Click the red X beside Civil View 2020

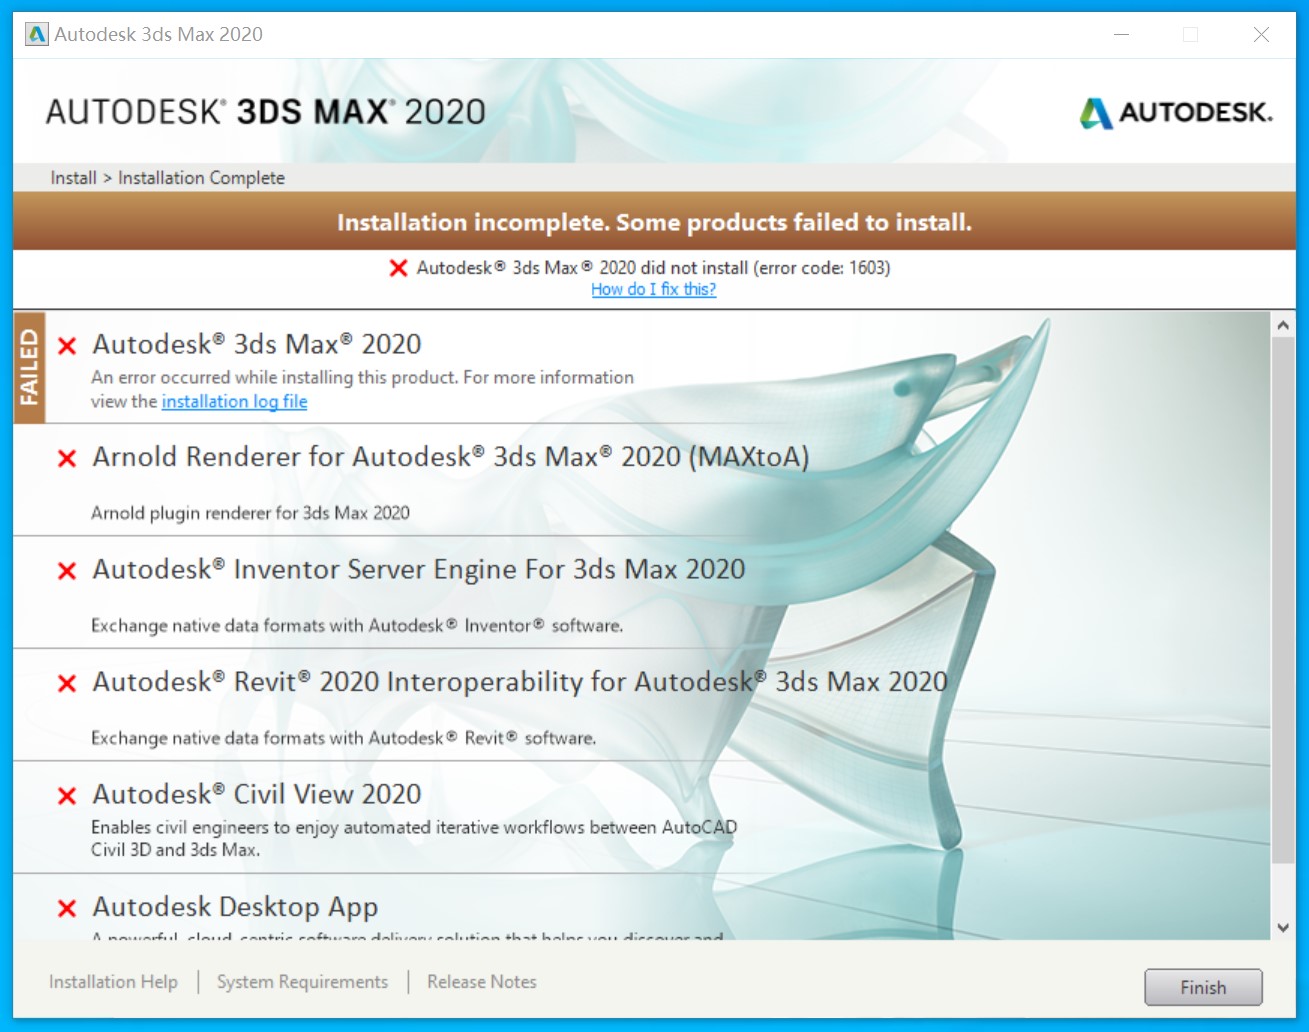point(67,796)
